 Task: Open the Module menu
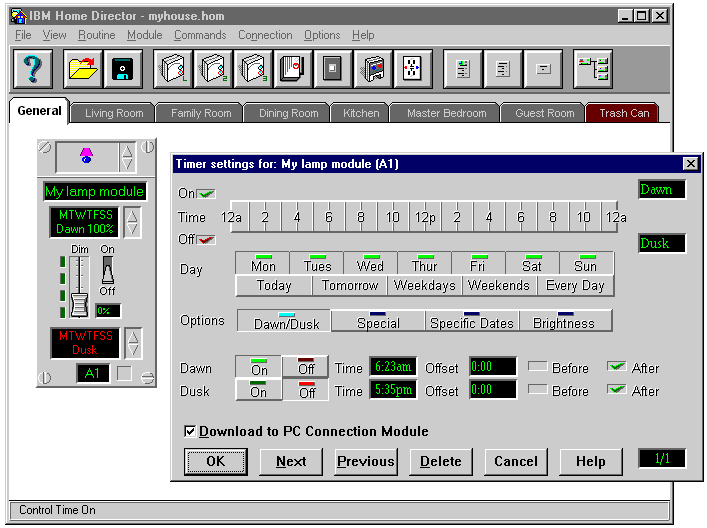coord(144,35)
